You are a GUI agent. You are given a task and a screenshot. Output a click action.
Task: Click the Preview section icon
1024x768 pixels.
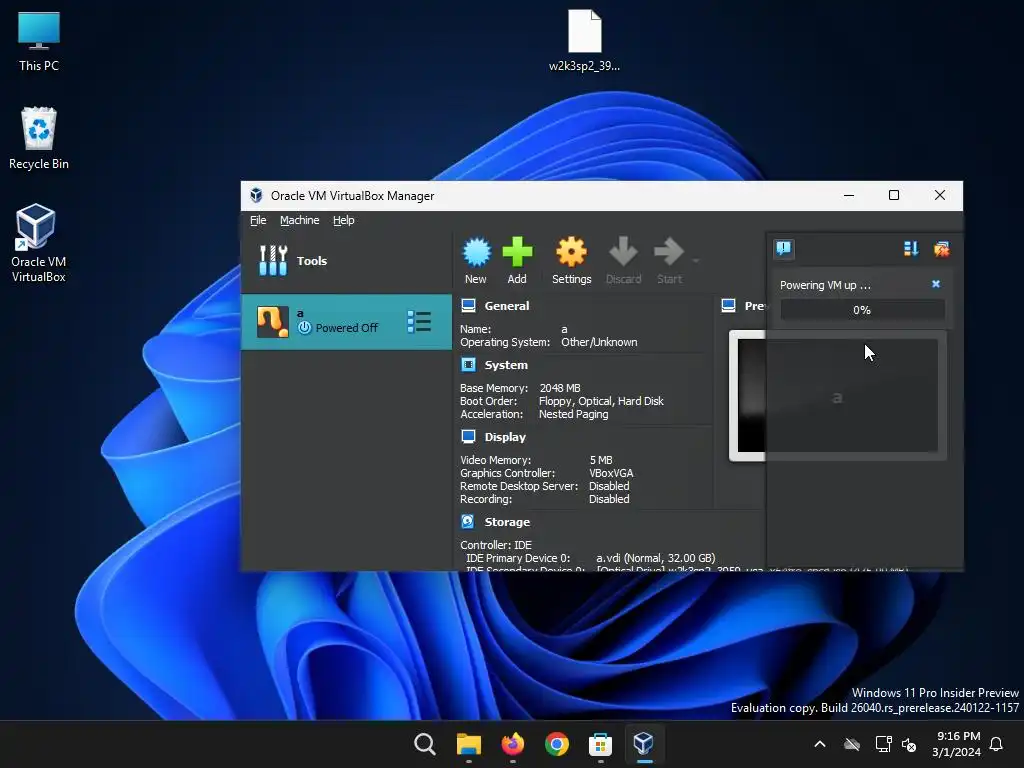(x=729, y=305)
